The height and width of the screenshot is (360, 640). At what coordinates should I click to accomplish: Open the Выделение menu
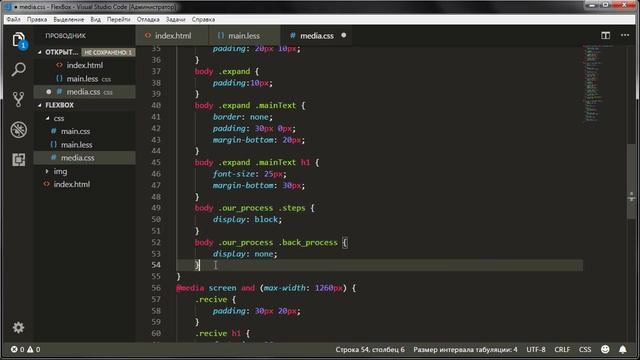[x=69, y=19]
